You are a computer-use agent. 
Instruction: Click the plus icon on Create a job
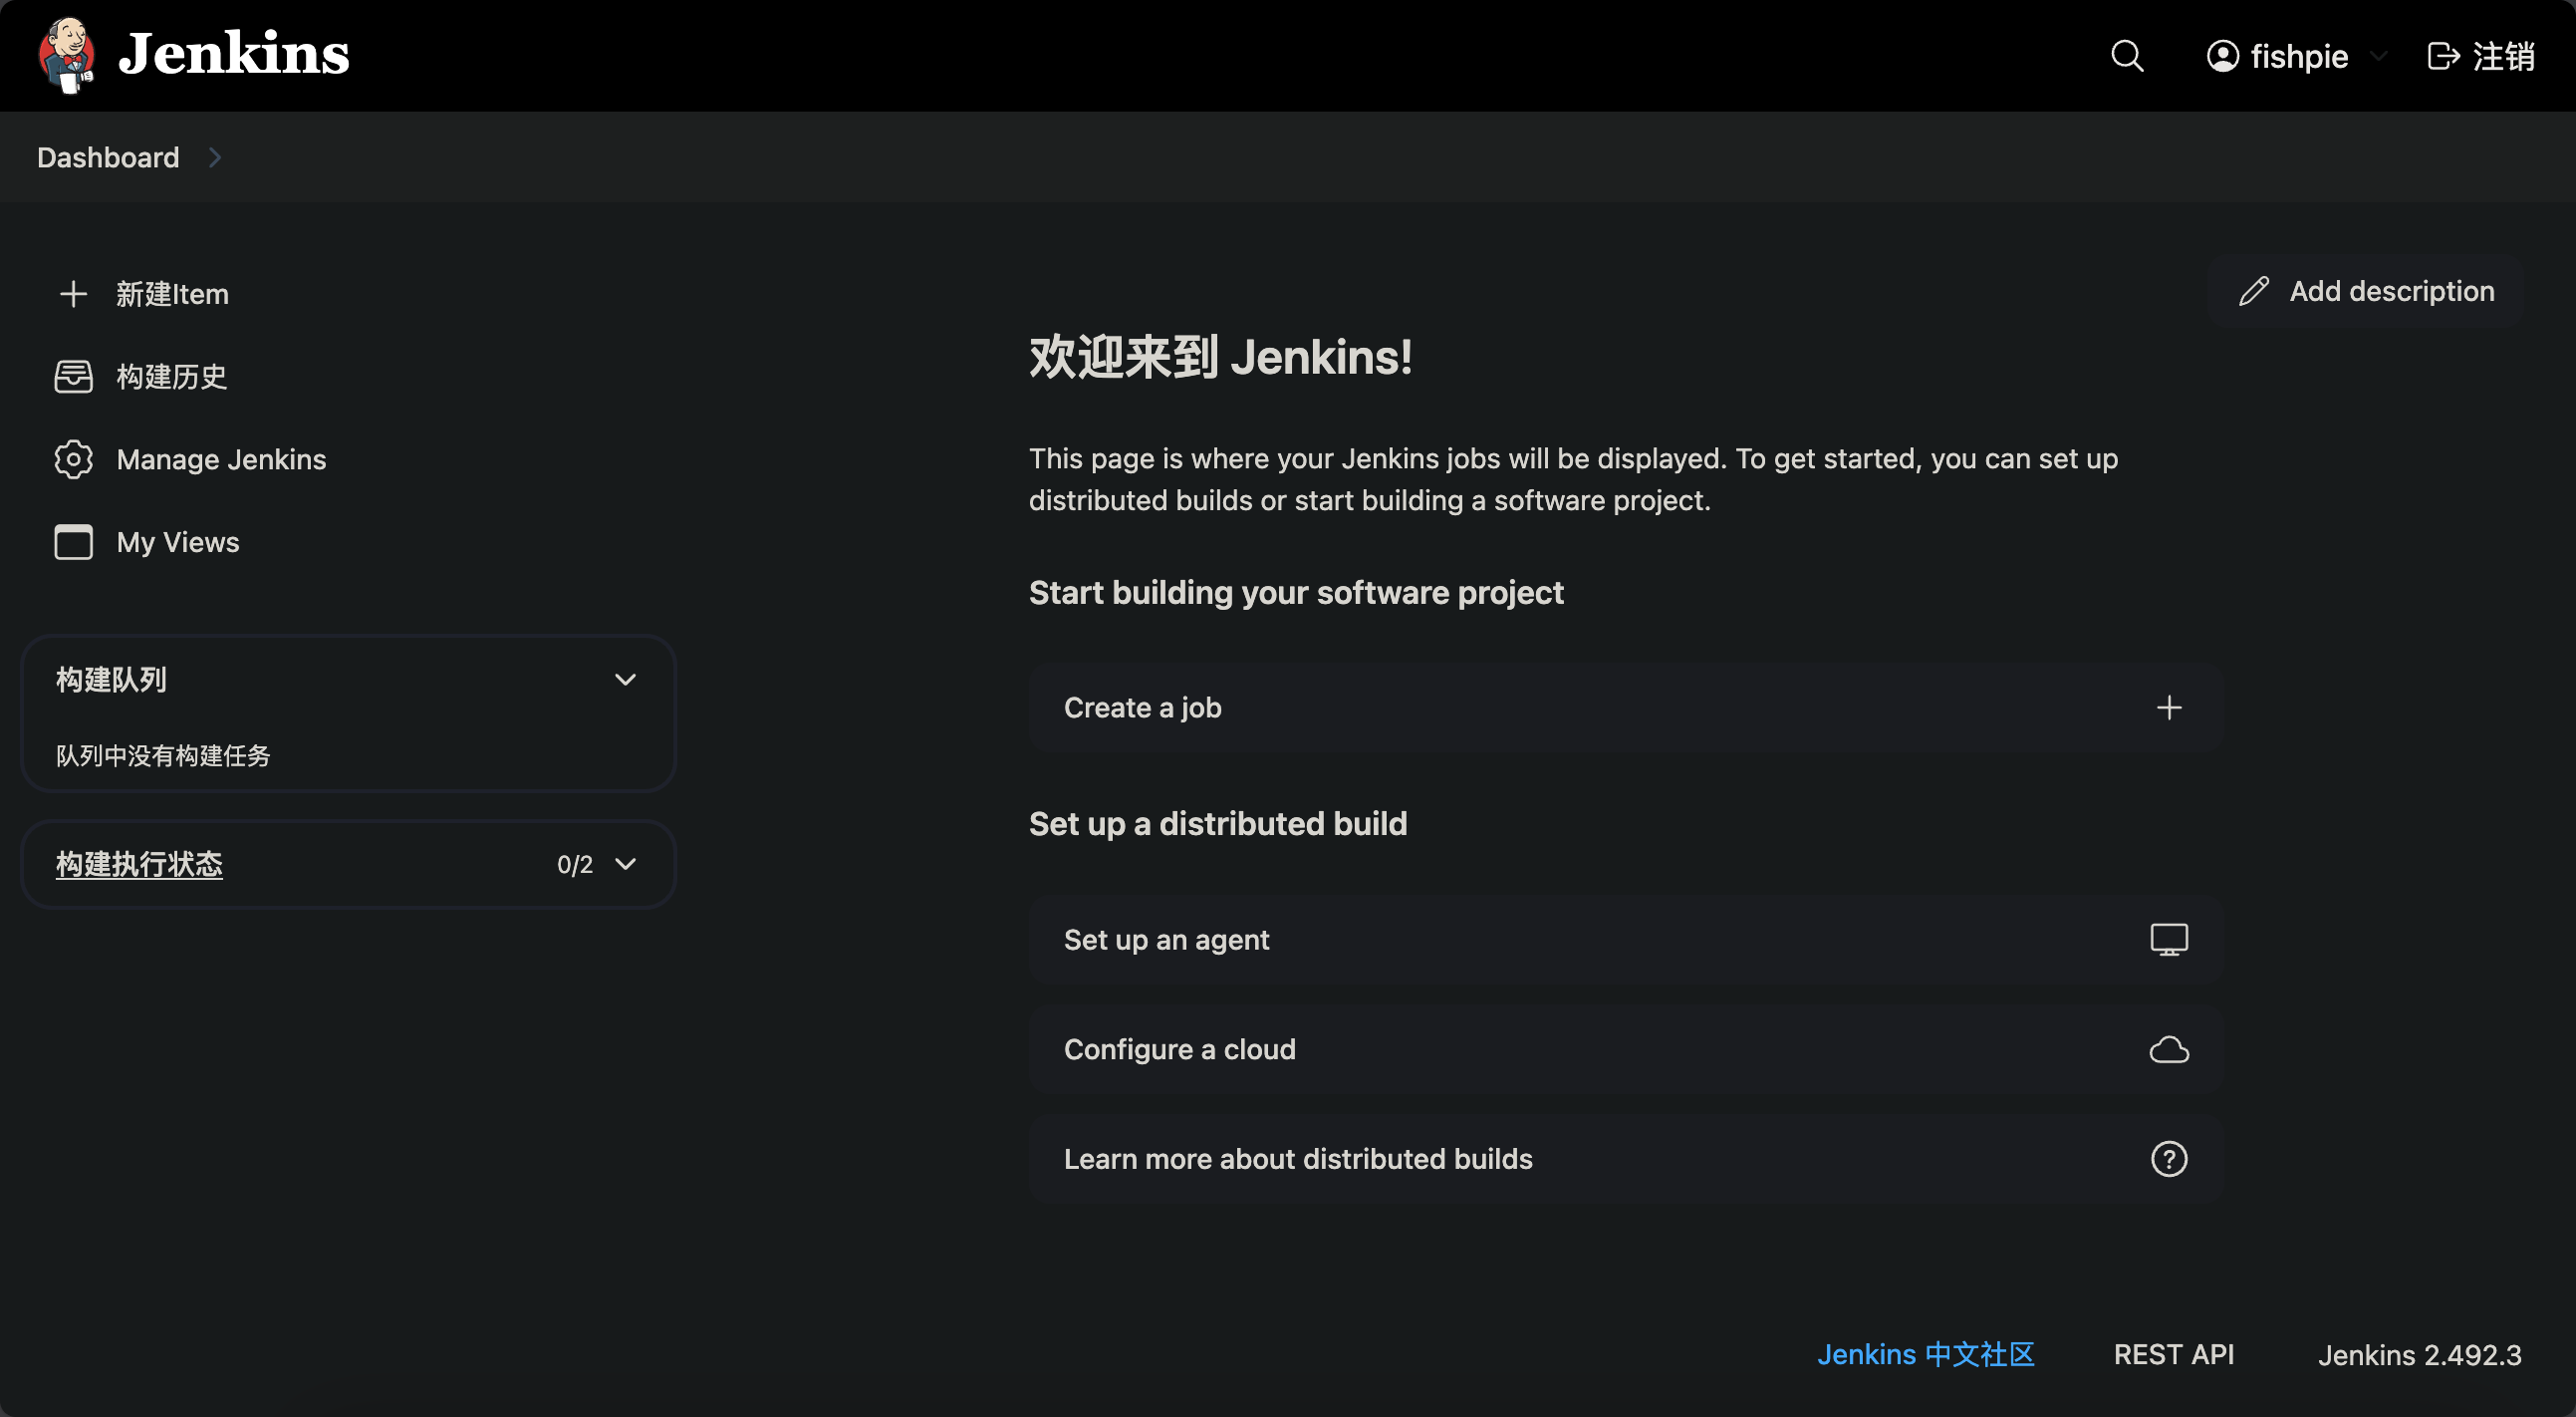click(2168, 708)
